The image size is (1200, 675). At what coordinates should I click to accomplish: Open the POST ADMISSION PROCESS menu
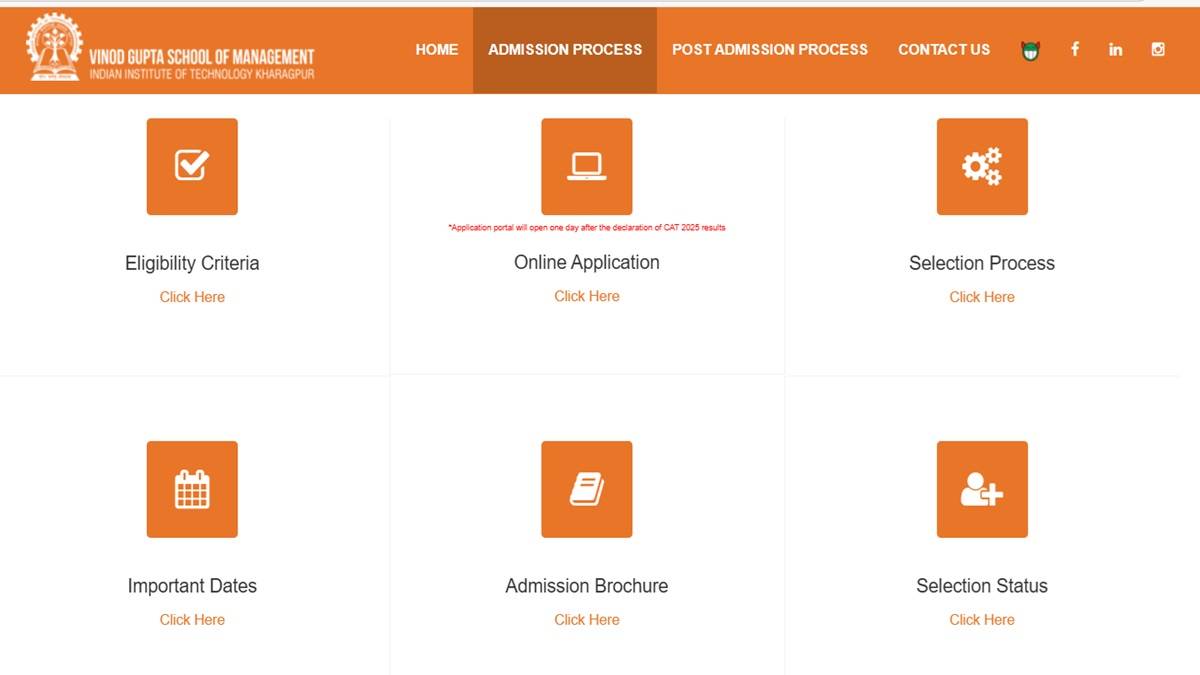pos(770,49)
